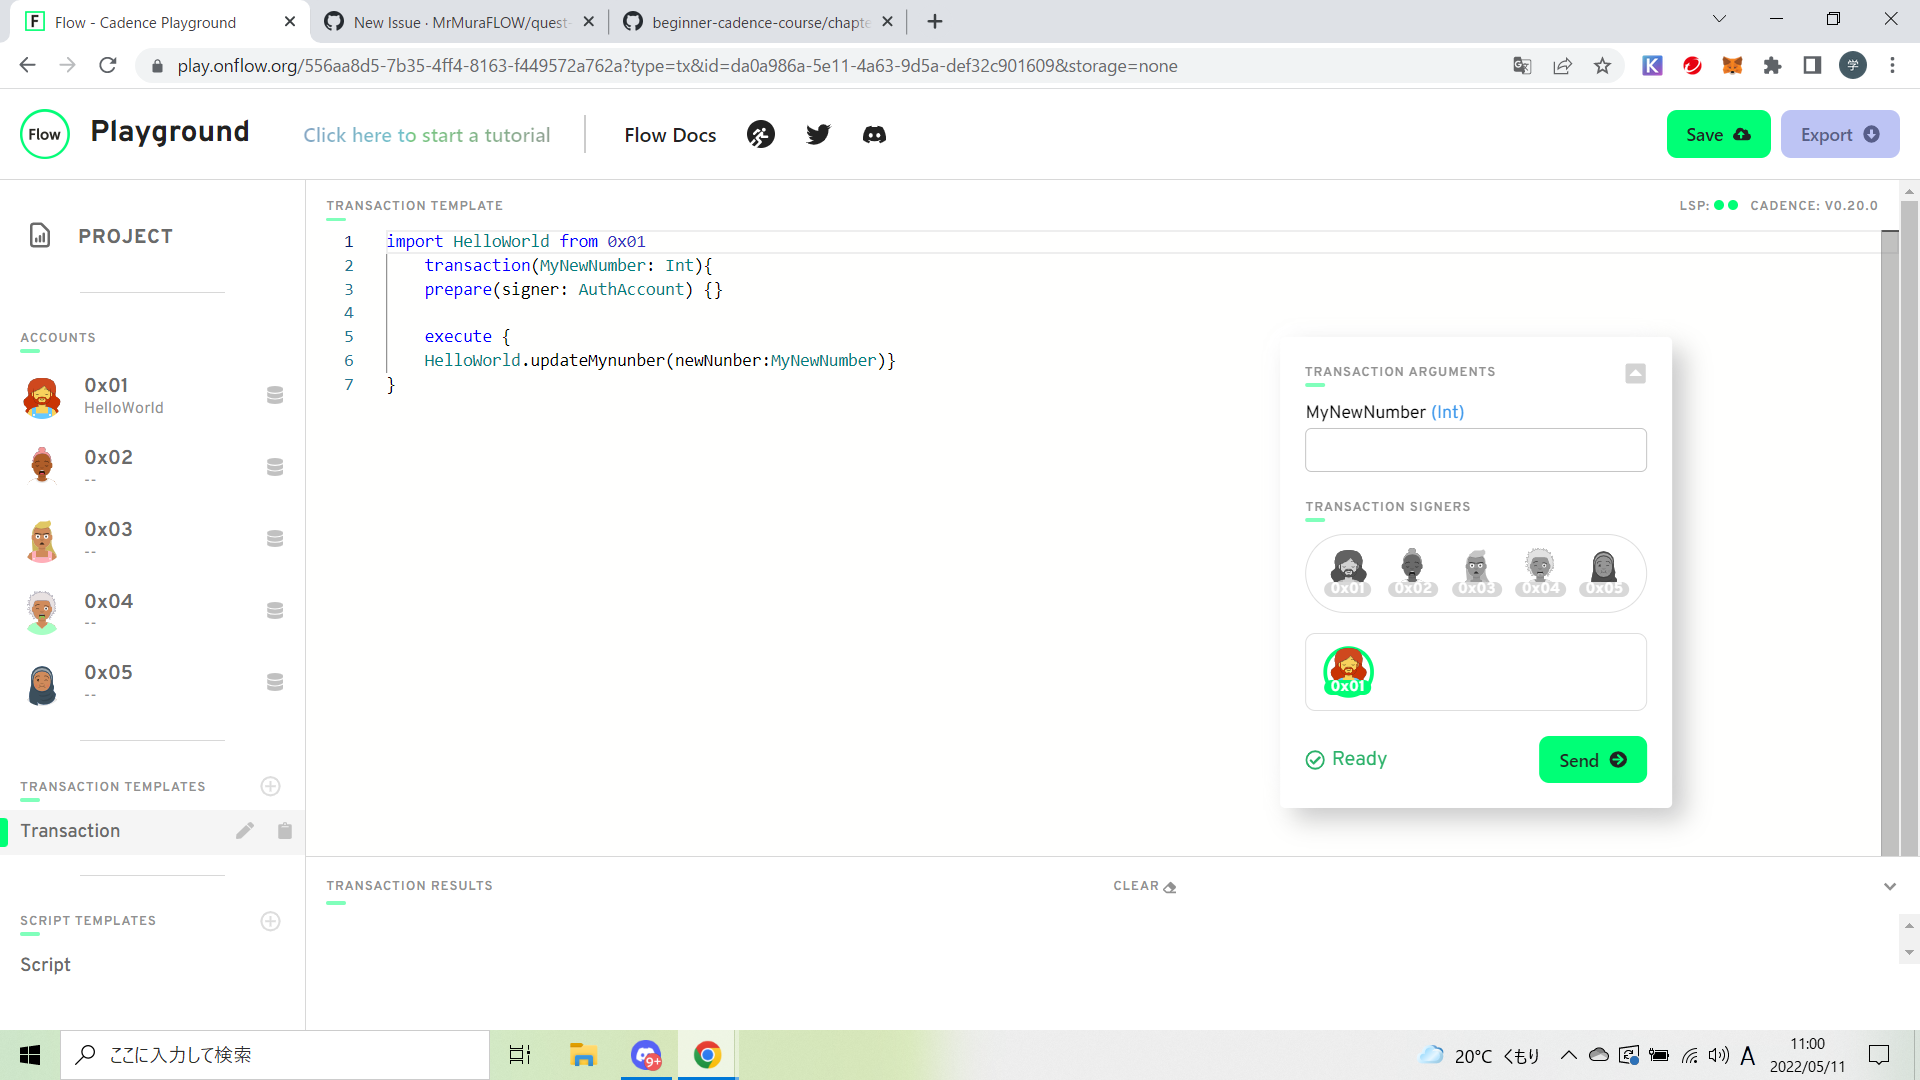Click the broom icon next to CLEAR

point(1168,886)
